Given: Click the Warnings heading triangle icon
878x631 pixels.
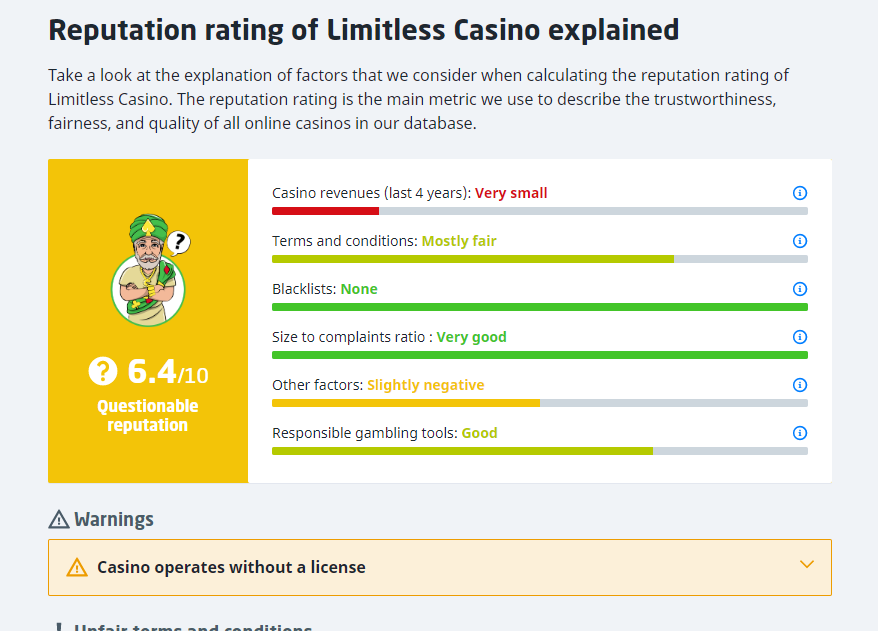Looking at the screenshot, I should (59, 520).
